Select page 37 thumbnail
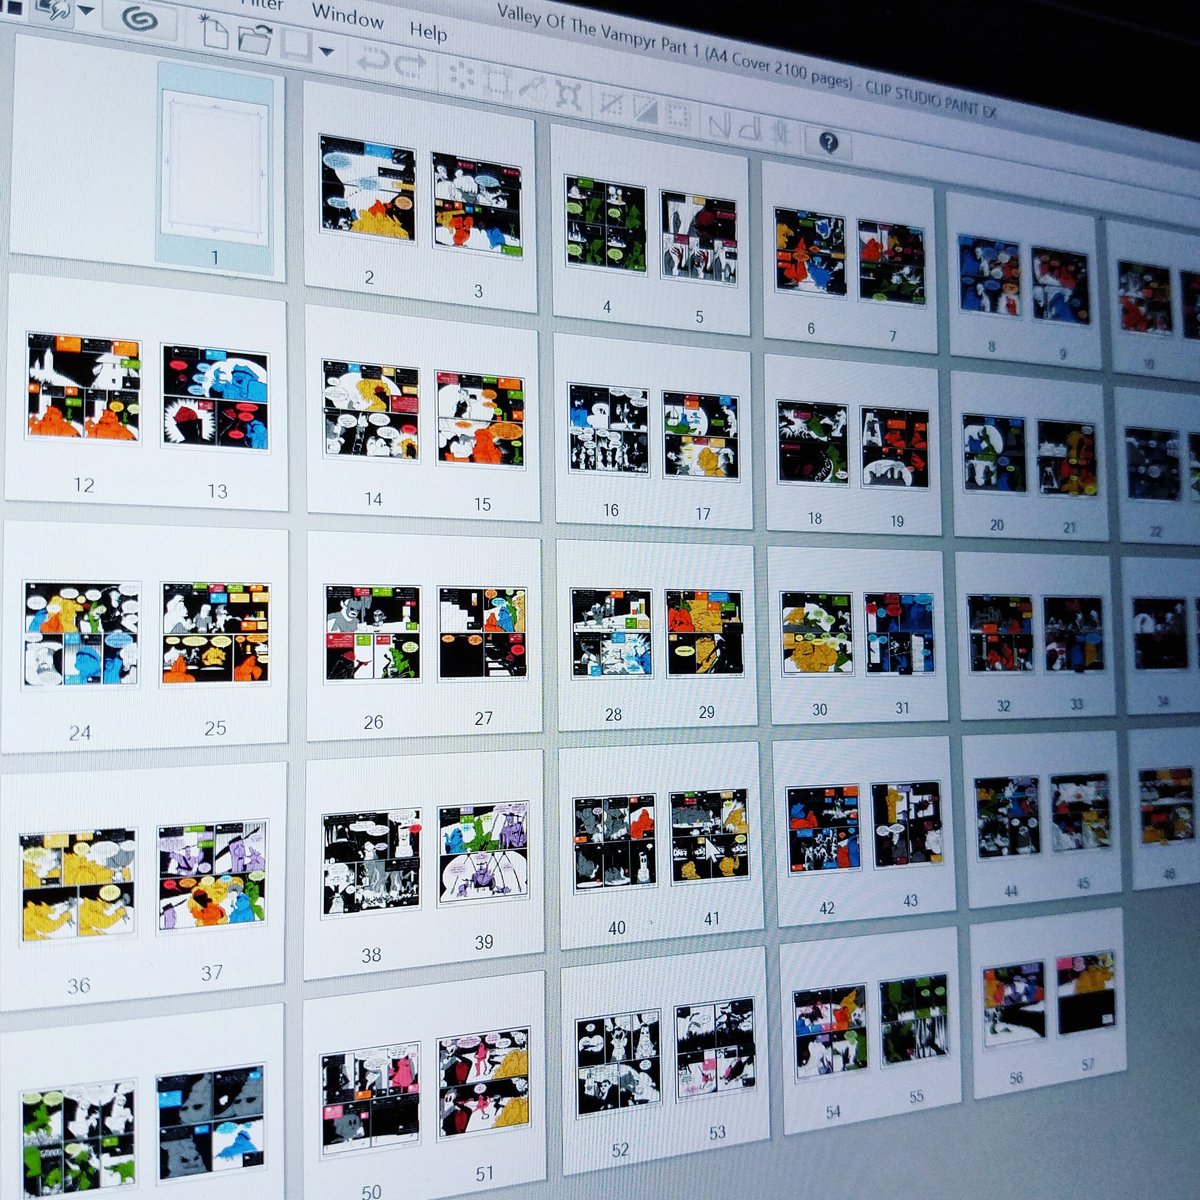Screen dimensions: 1200x1200 point(213,876)
